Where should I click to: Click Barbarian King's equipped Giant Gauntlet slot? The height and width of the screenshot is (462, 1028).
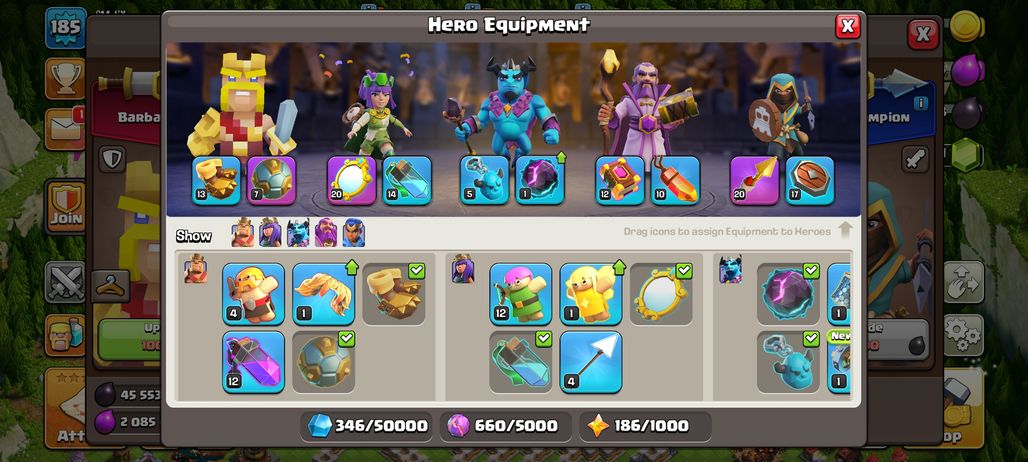tap(216, 180)
